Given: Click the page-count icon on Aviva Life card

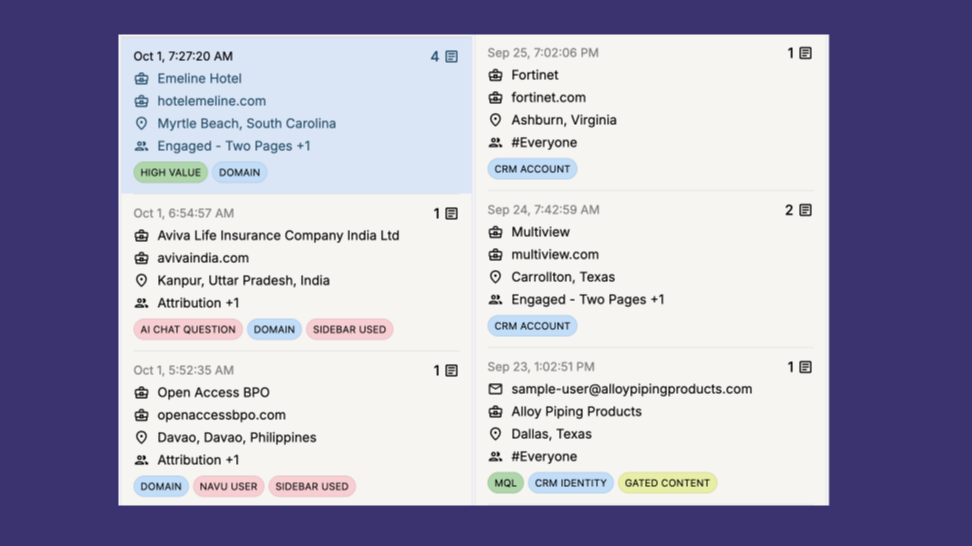Looking at the screenshot, I should pos(451,214).
